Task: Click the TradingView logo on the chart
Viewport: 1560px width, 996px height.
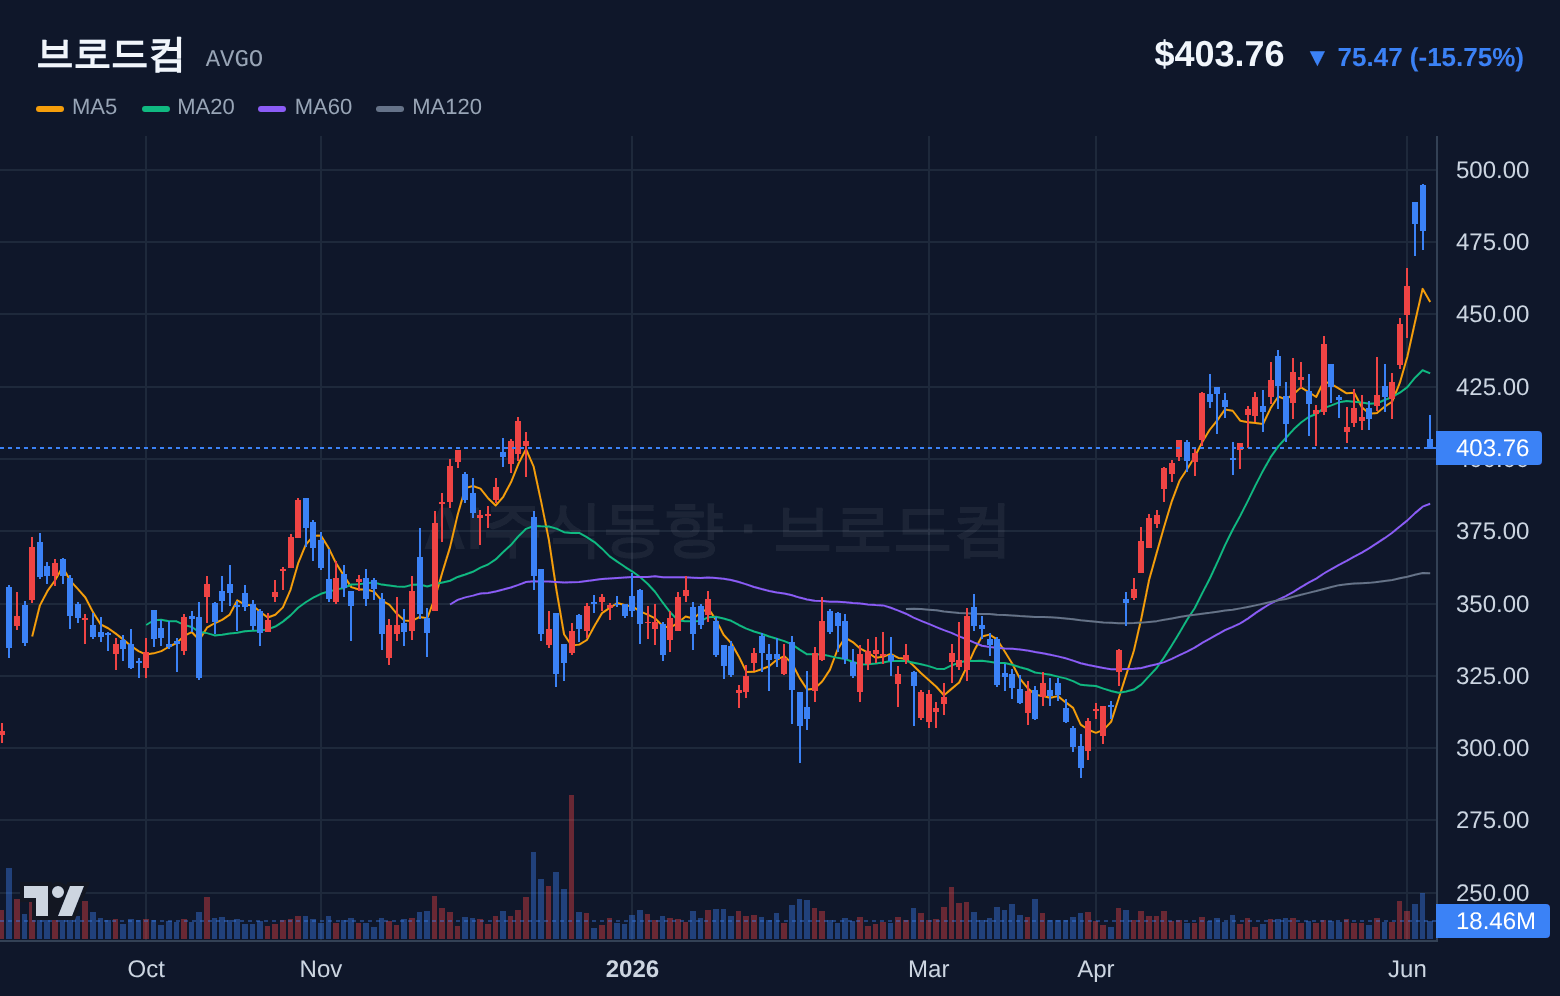Action: (x=54, y=901)
